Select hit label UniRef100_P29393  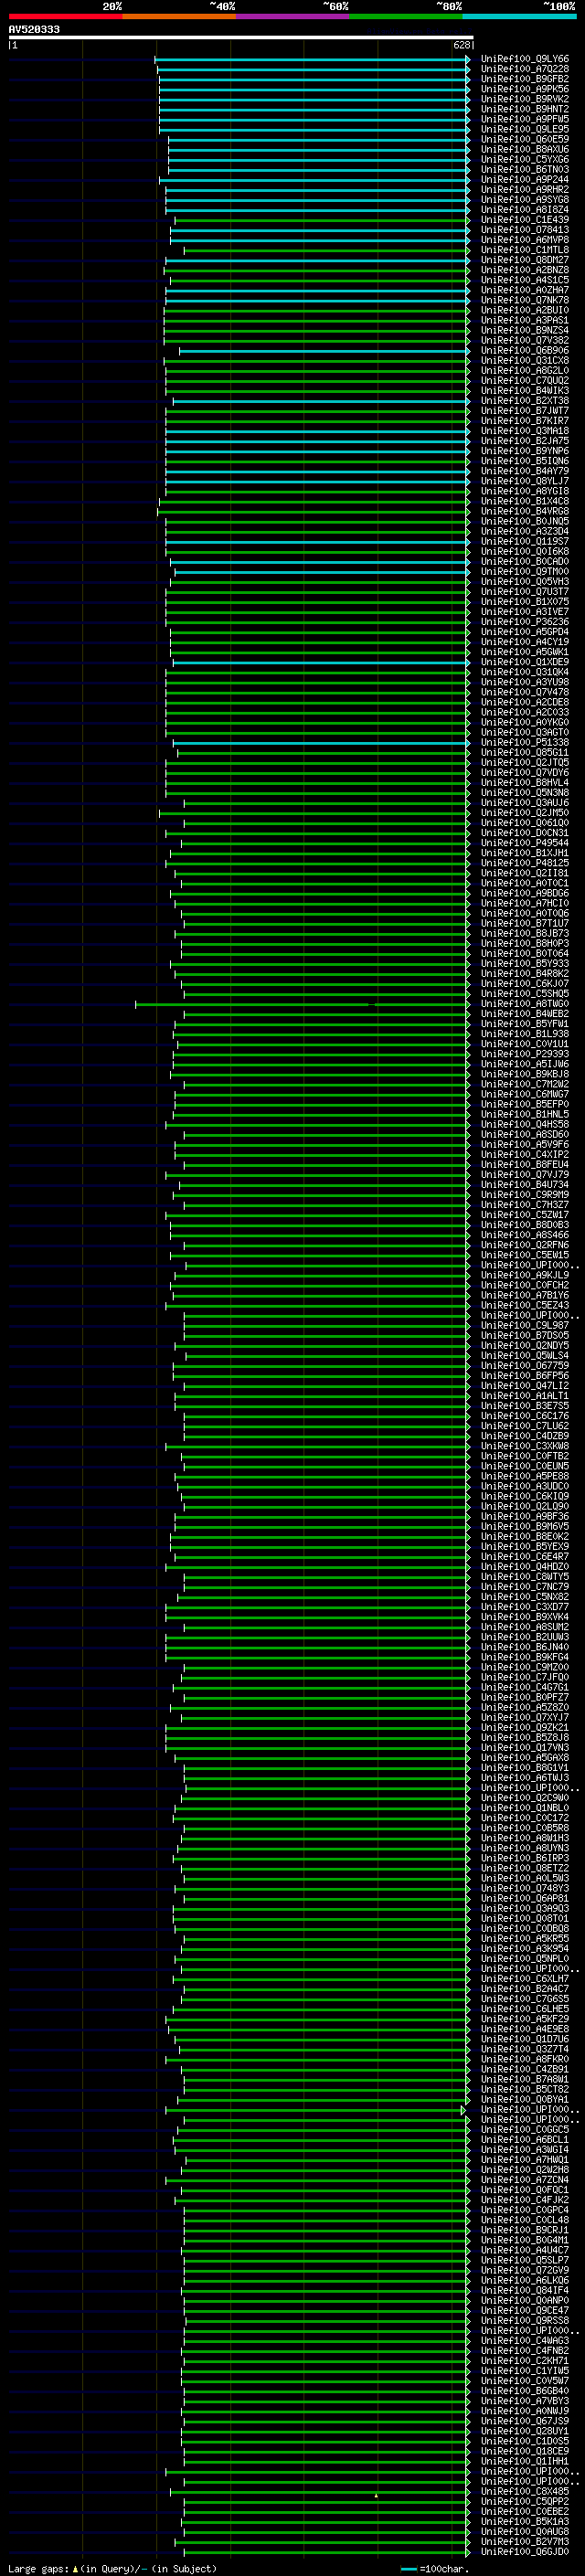(524, 1054)
